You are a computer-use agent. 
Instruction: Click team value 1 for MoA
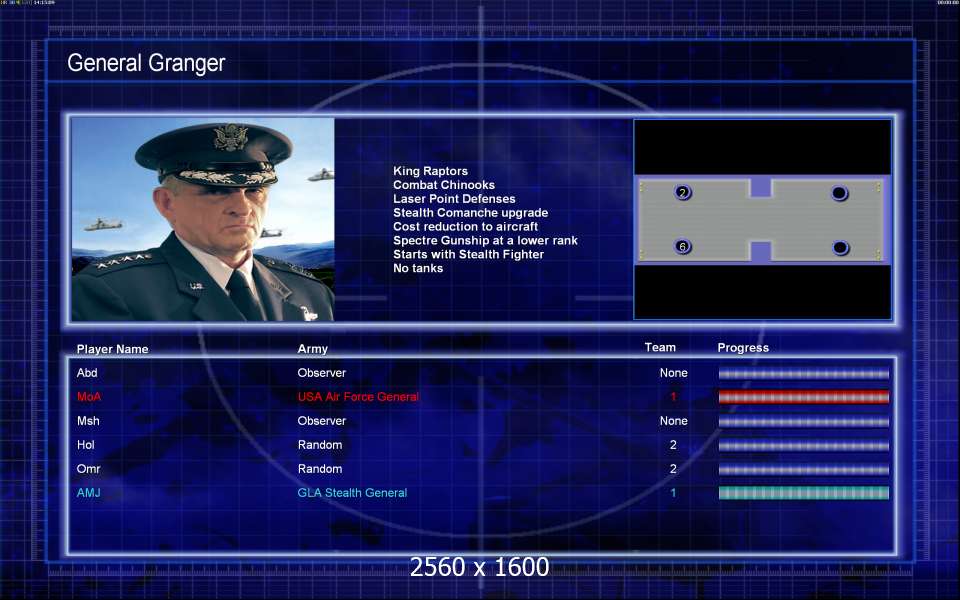pos(673,397)
